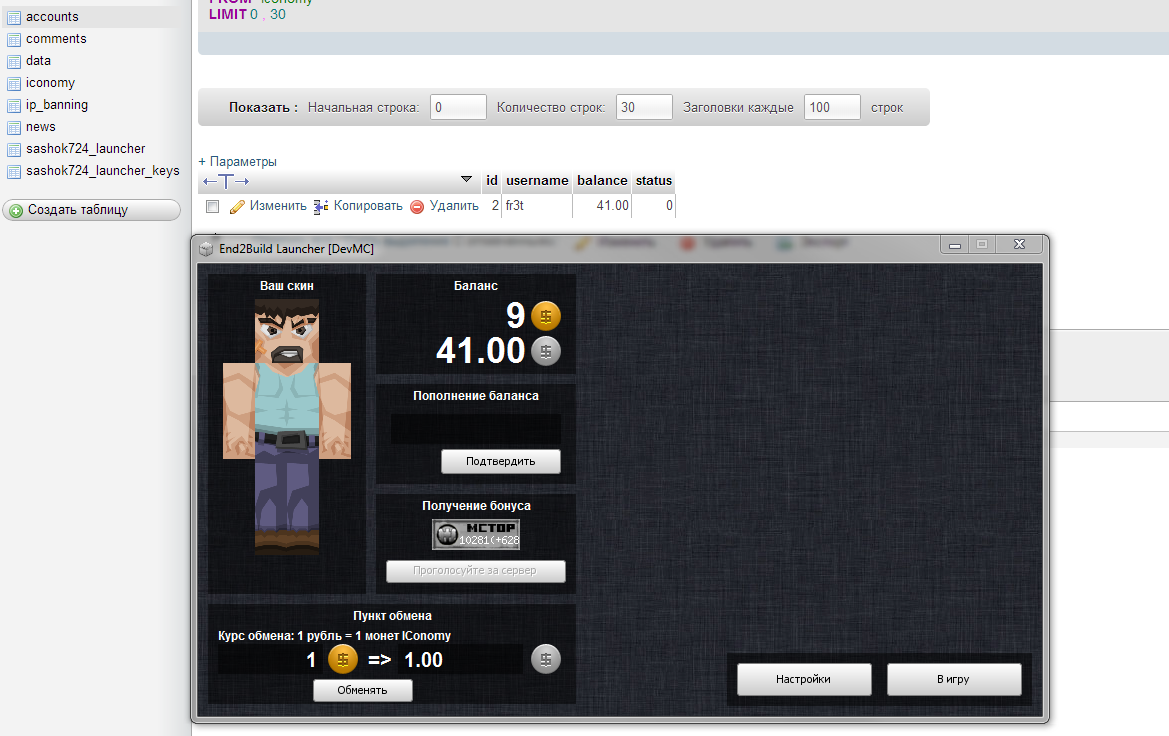Open the iconomy table in sidebar
1169x736 pixels.
tap(50, 83)
